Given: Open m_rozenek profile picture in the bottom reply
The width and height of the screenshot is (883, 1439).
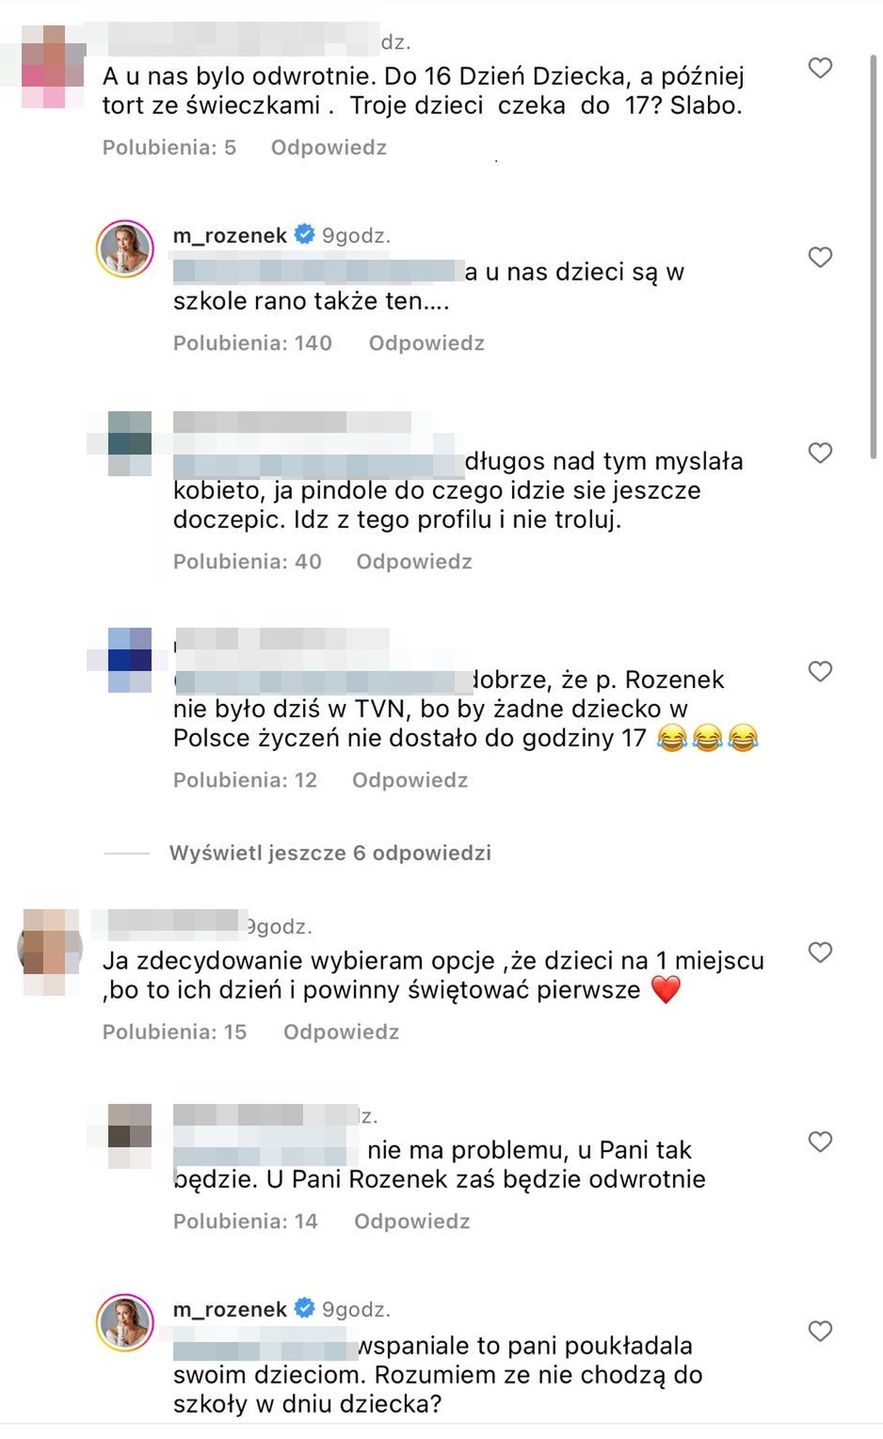Looking at the screenshot, I should point(125,1322).
